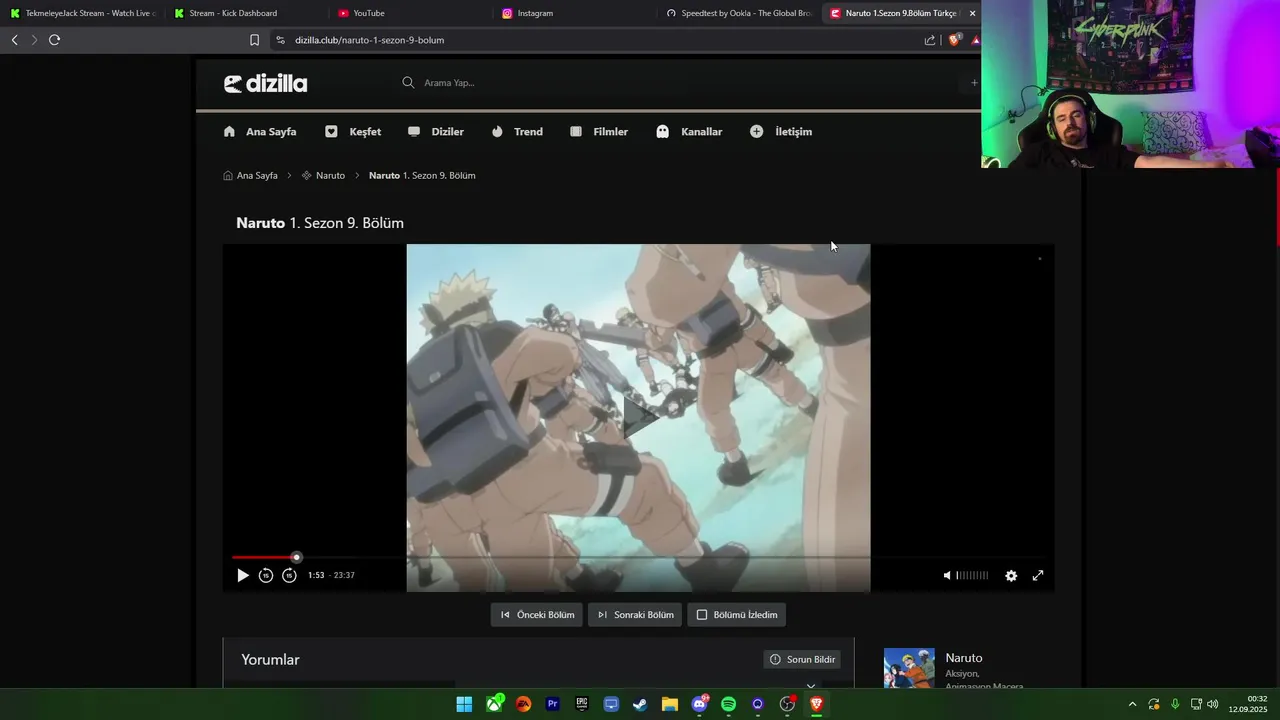Rewind the video 15 seconds
Screen dimensions: 1280x720
pyautogui.click(x=266, y=575)
